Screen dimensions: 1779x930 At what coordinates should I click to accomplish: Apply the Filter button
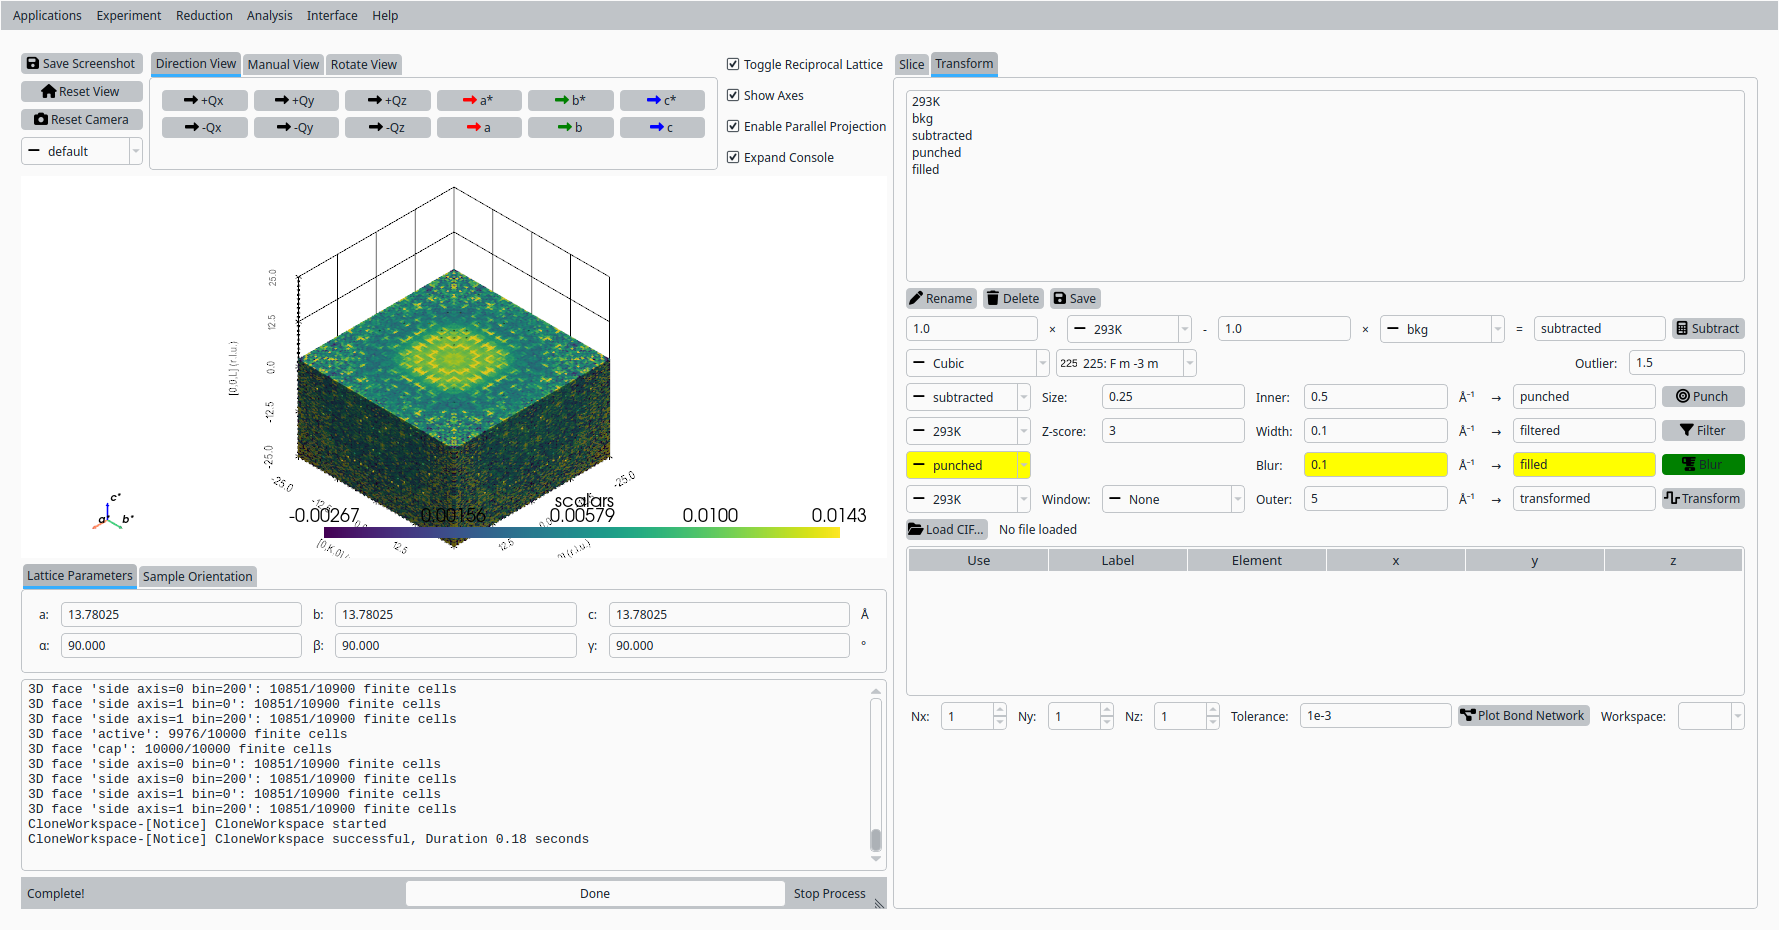click(1703, 430)
